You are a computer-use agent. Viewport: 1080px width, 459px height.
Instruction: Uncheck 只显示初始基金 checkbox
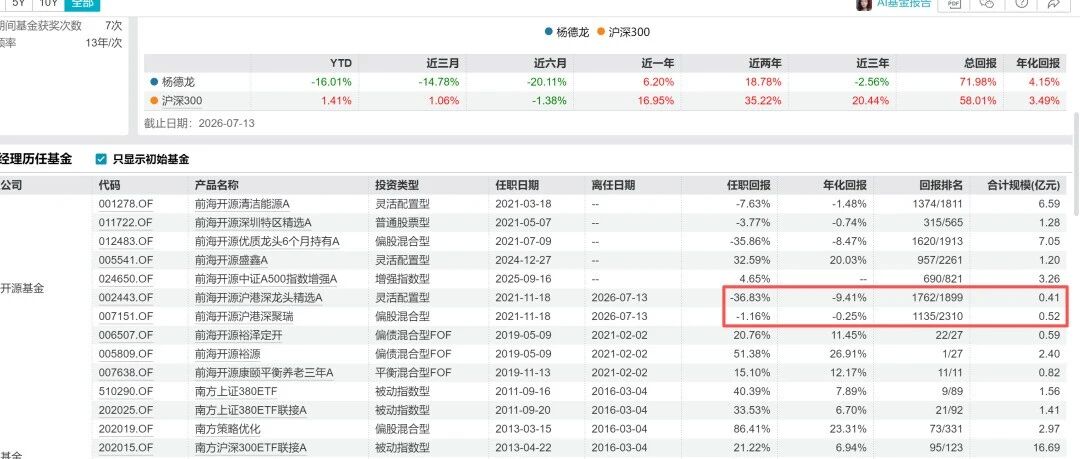click(101, 159)
